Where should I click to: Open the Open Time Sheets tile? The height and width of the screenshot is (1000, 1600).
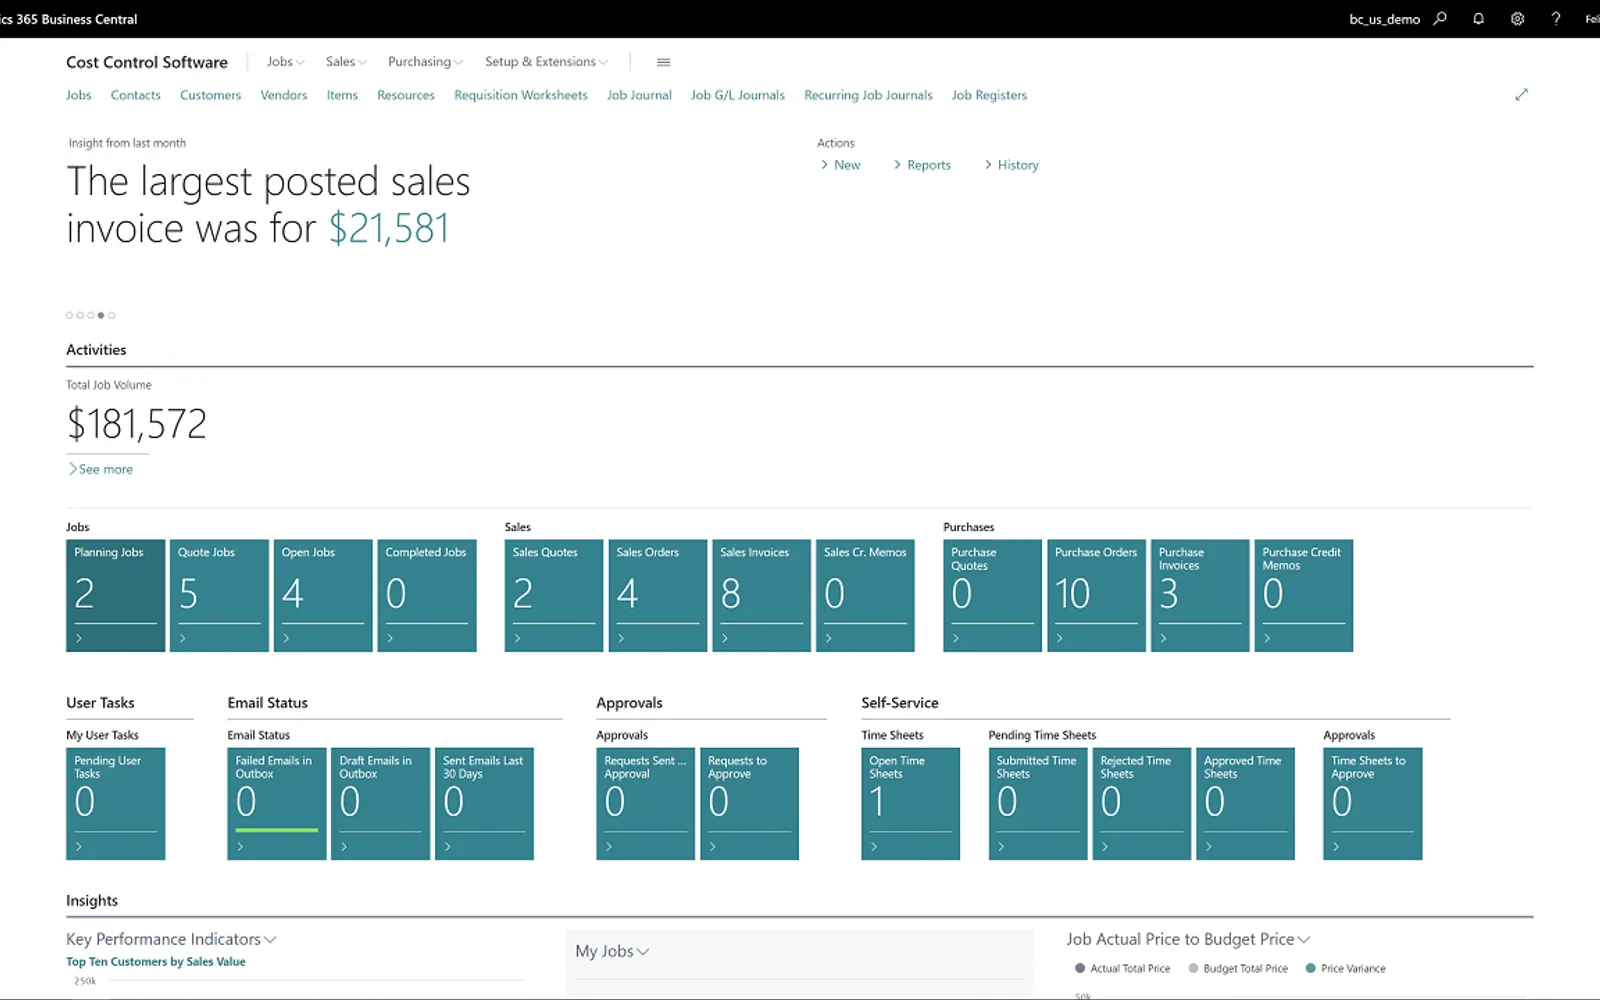(911, 804)
